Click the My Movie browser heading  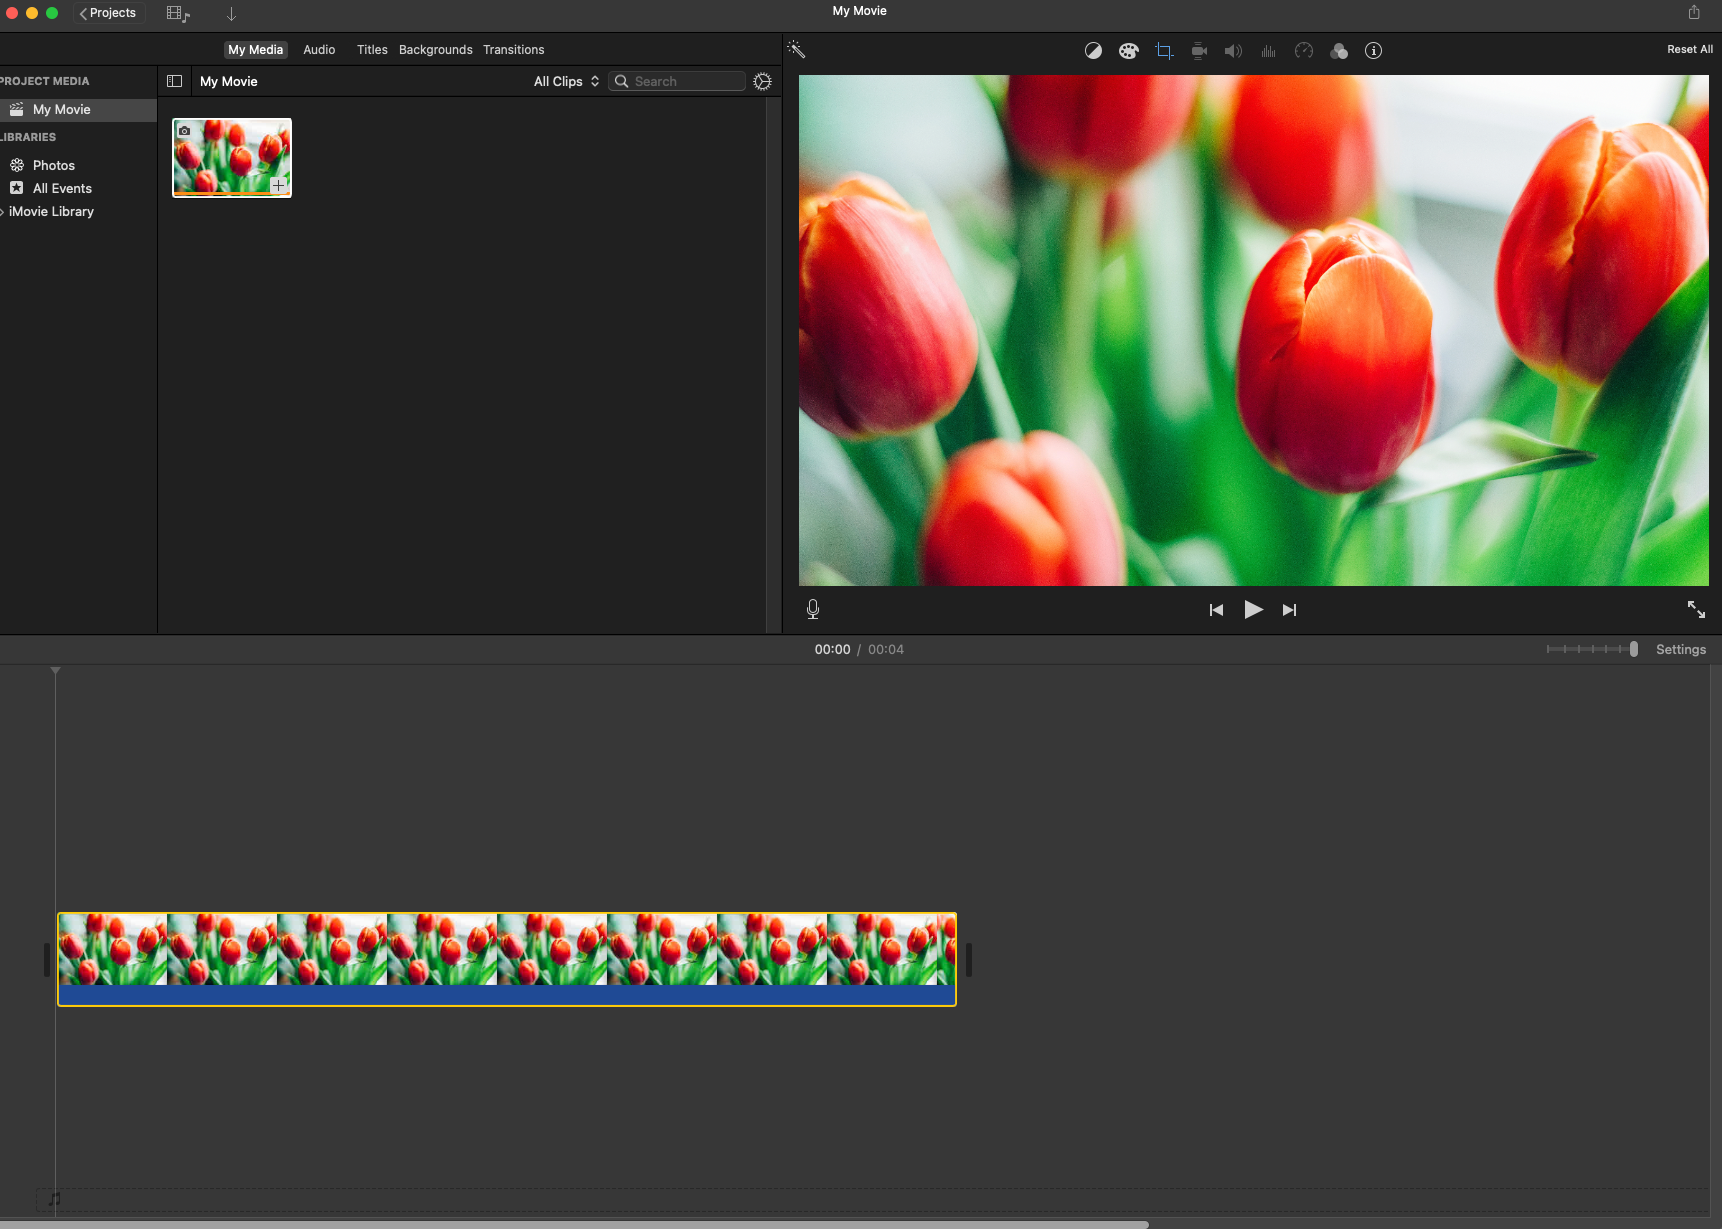point(229,81)
